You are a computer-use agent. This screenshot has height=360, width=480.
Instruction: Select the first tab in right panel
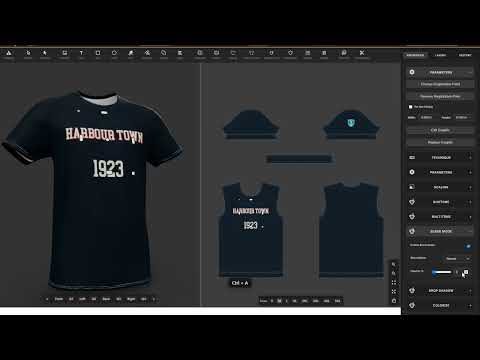click(x=415, y=55)
